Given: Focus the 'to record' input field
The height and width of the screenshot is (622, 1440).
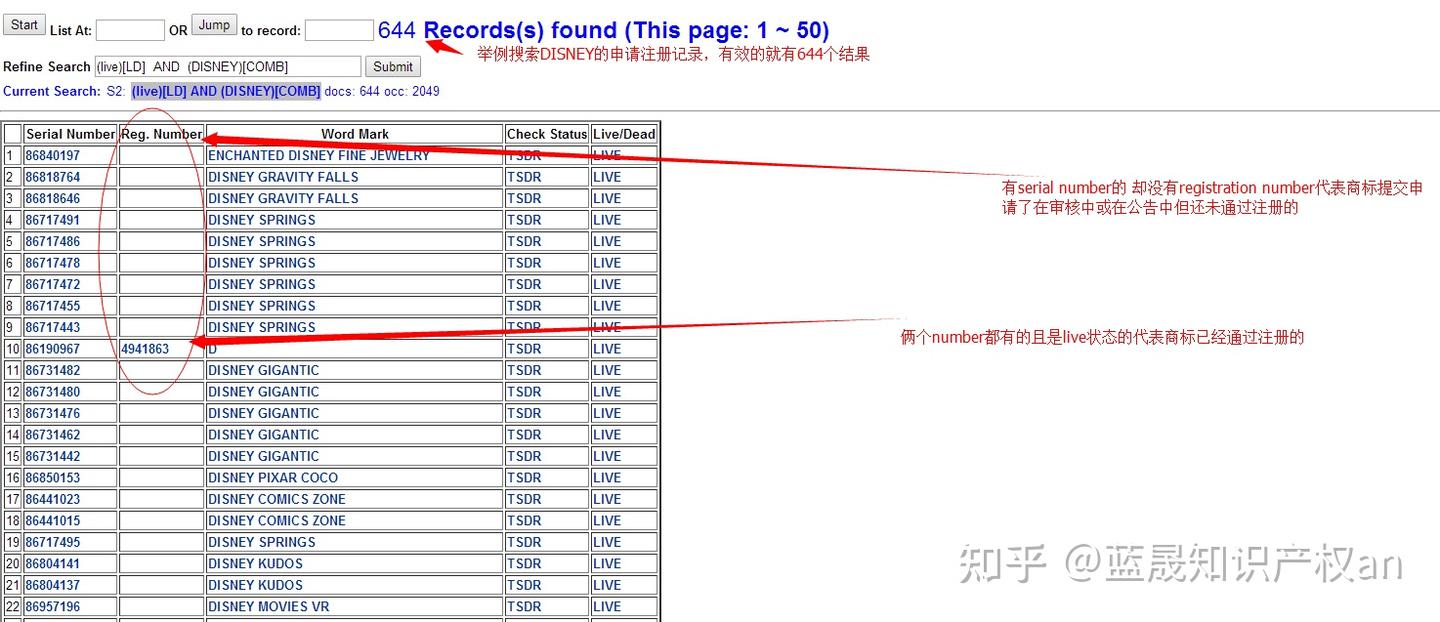Looking at the screenshot, I should pos(339,30).
